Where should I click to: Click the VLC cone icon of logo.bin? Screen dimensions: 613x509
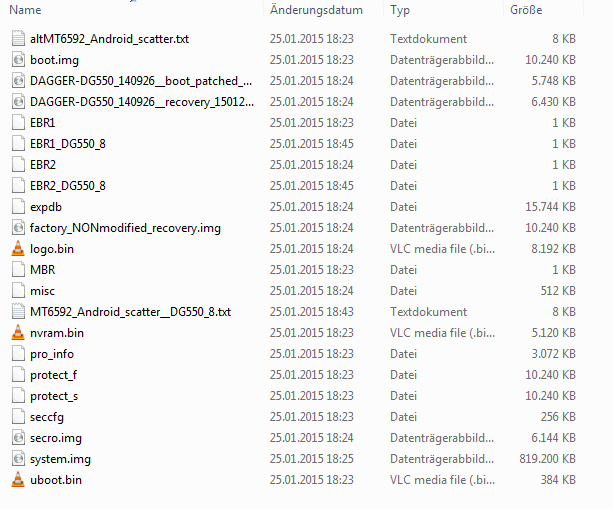click(x=18, y=249)
